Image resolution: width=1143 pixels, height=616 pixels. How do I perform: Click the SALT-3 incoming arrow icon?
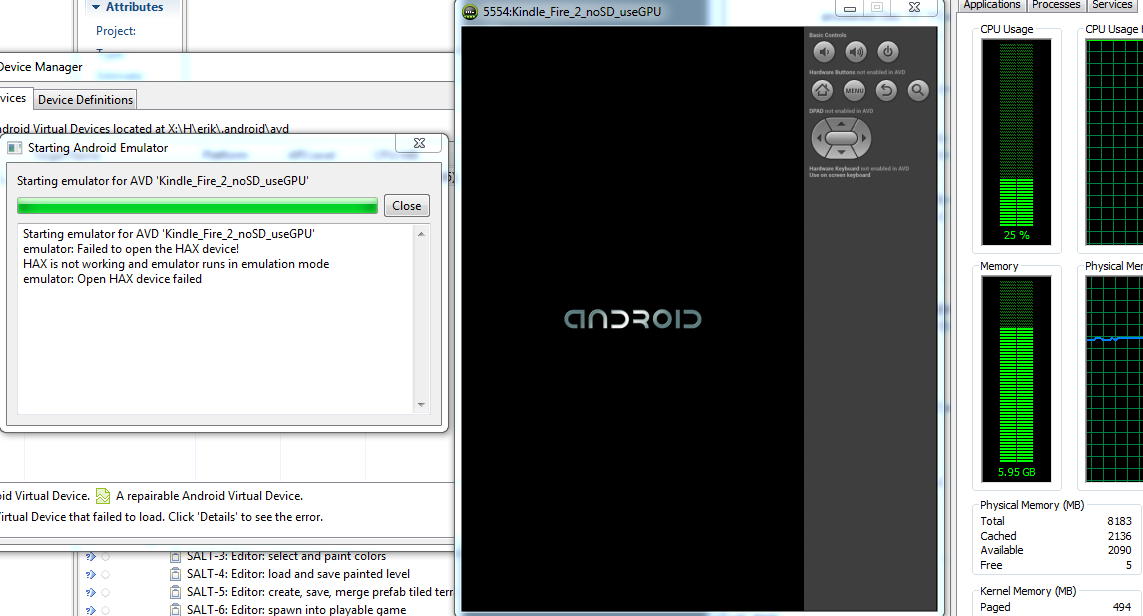click(x=90, y=556)
